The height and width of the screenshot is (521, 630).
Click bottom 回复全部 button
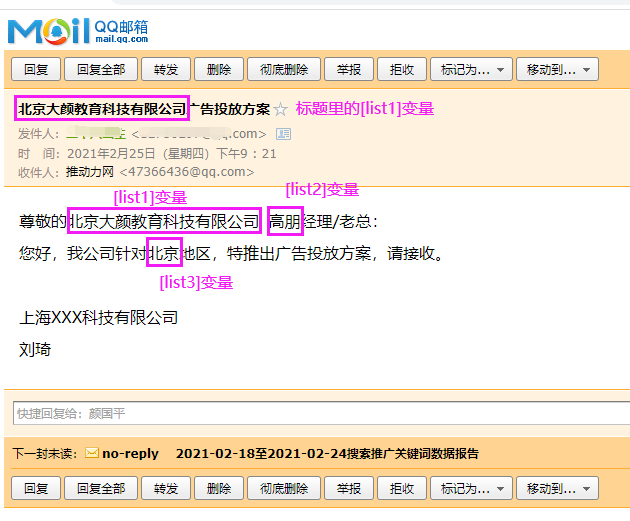101,488
